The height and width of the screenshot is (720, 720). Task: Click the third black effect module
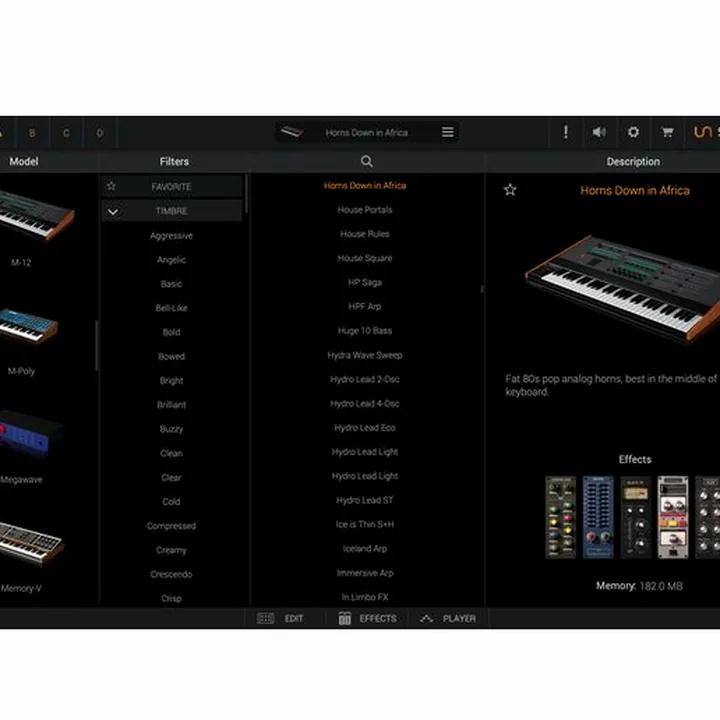[x=636, y=517]
